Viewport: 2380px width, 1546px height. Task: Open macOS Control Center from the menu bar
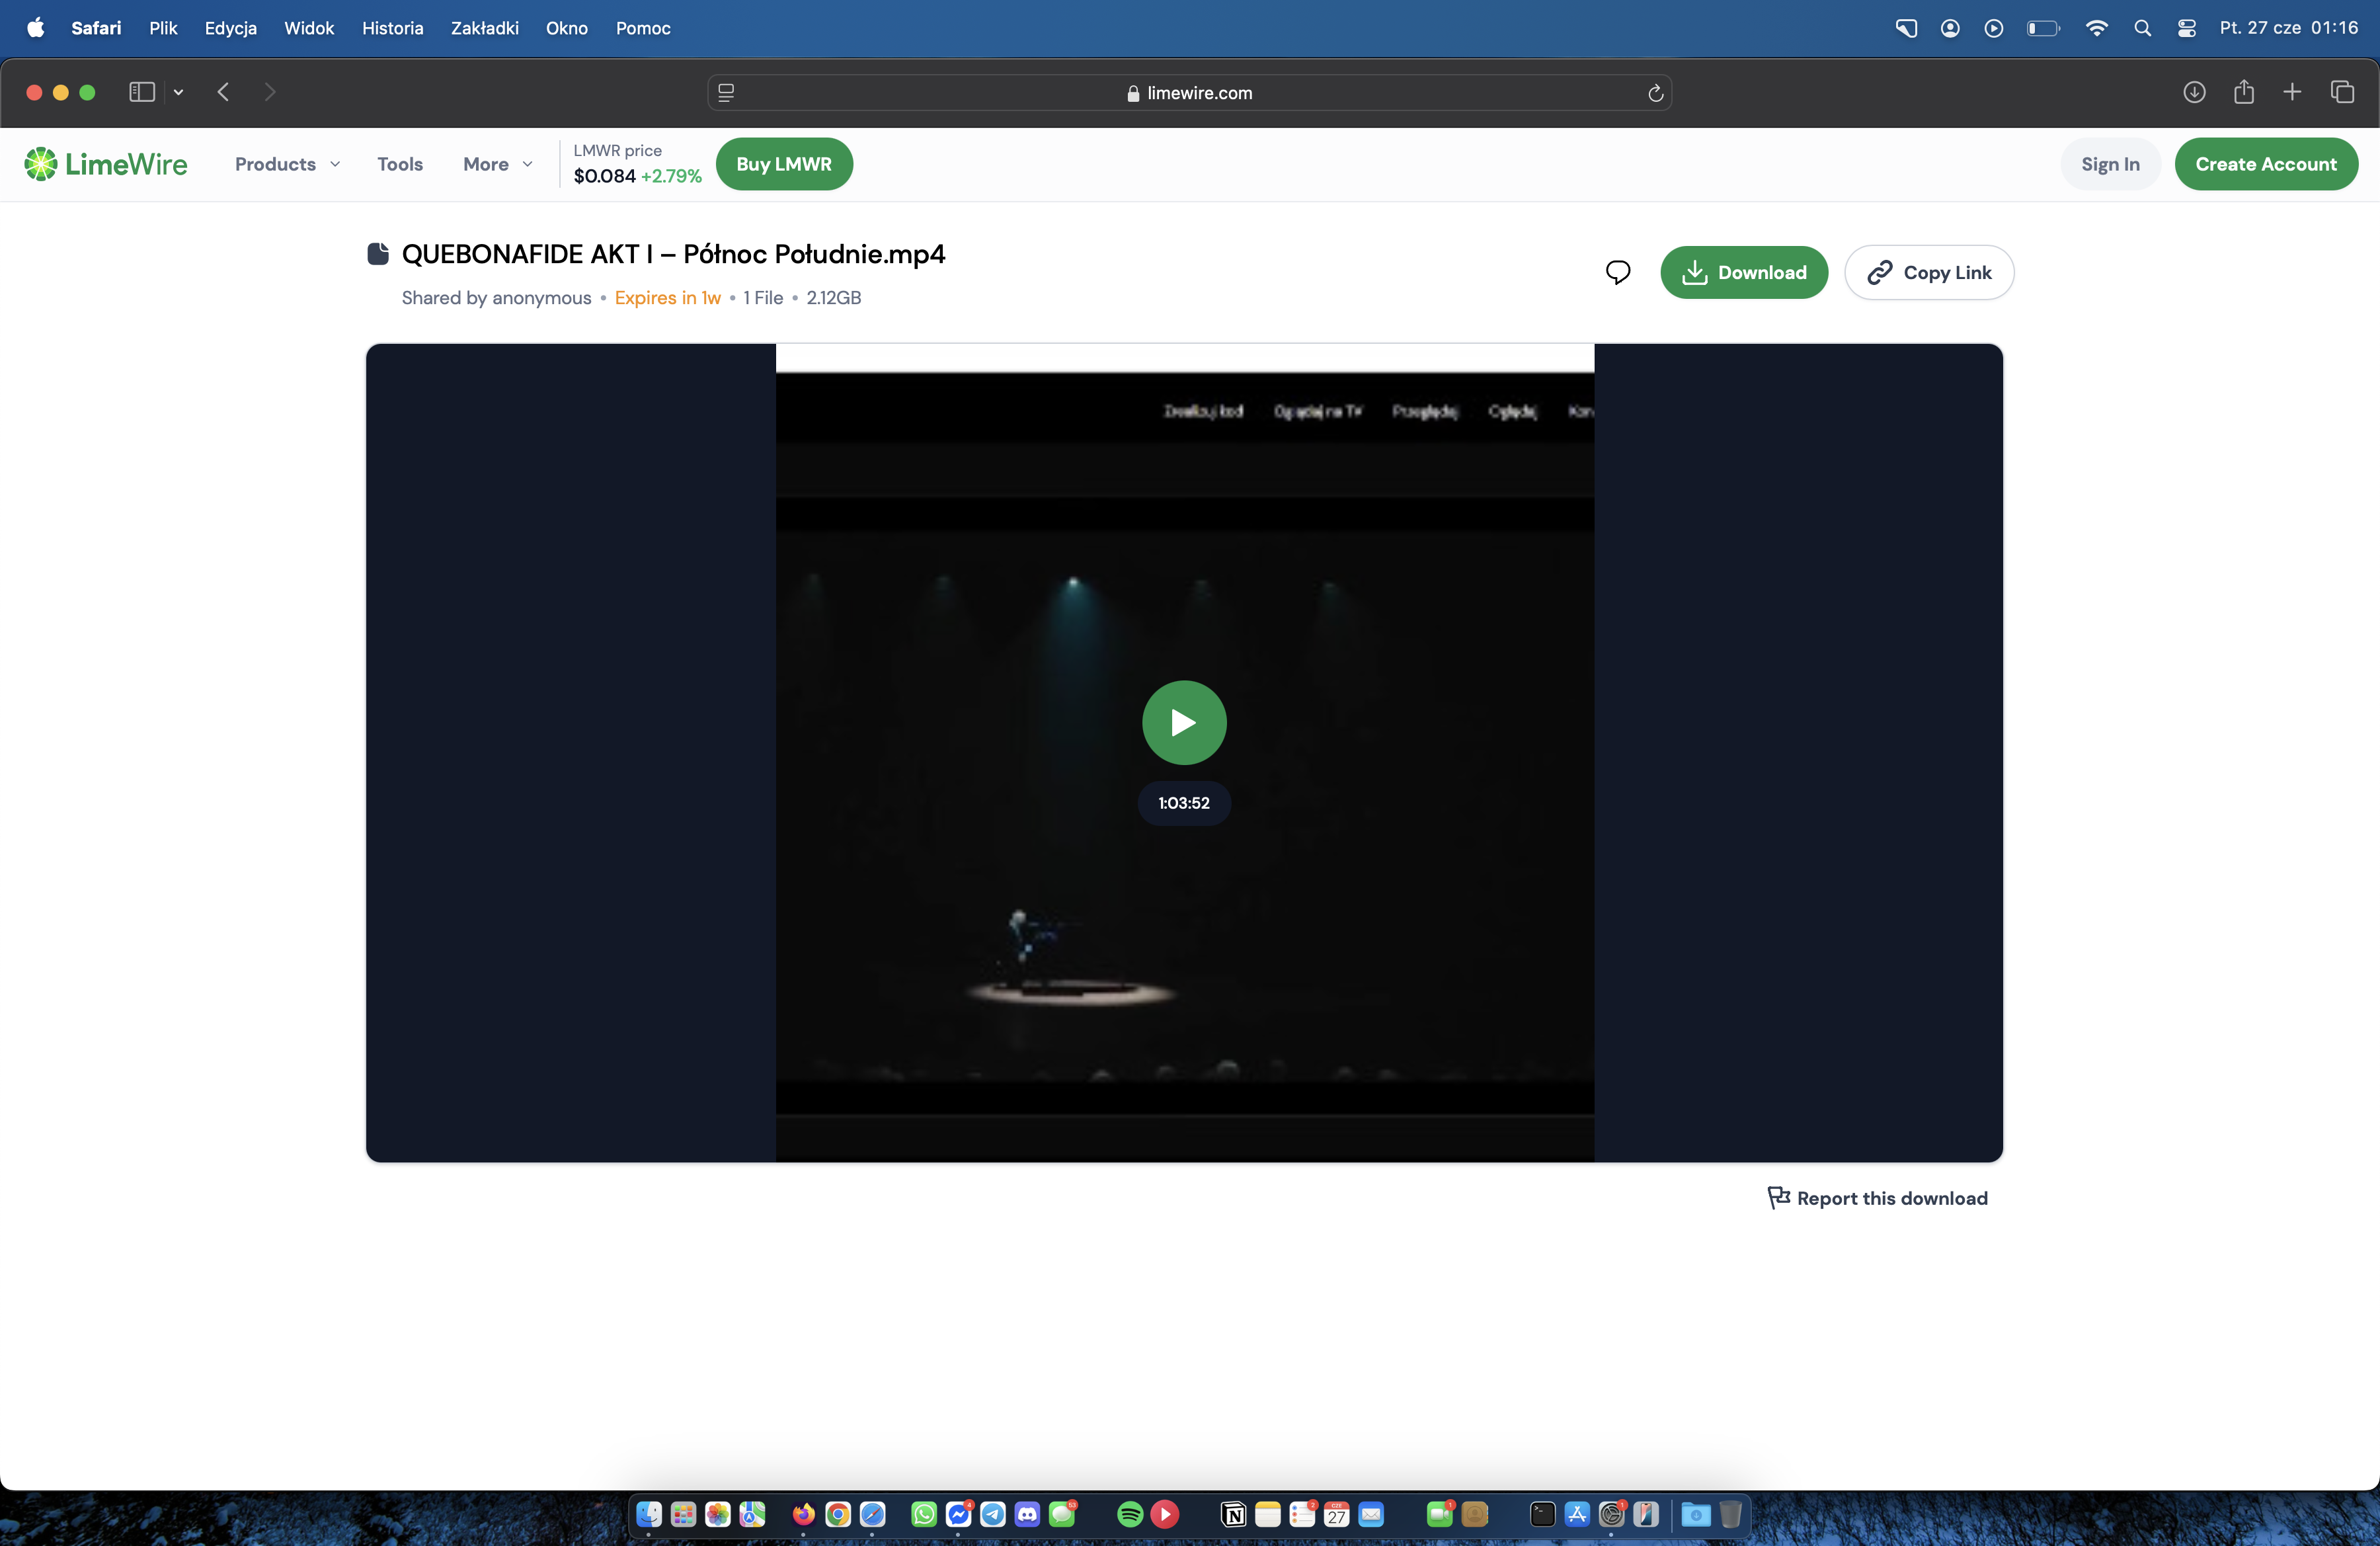coord(2186,28)
